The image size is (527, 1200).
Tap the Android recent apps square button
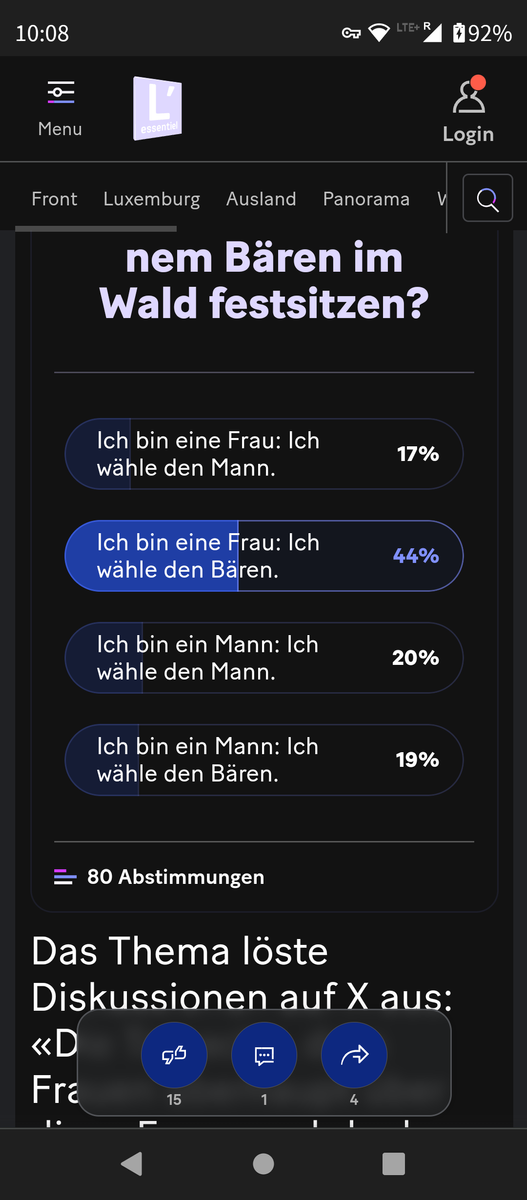point(394,1163)
